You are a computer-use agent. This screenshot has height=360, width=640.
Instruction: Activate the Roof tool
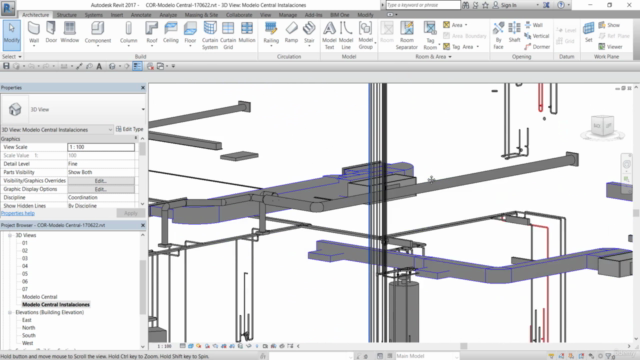(151, 33)
